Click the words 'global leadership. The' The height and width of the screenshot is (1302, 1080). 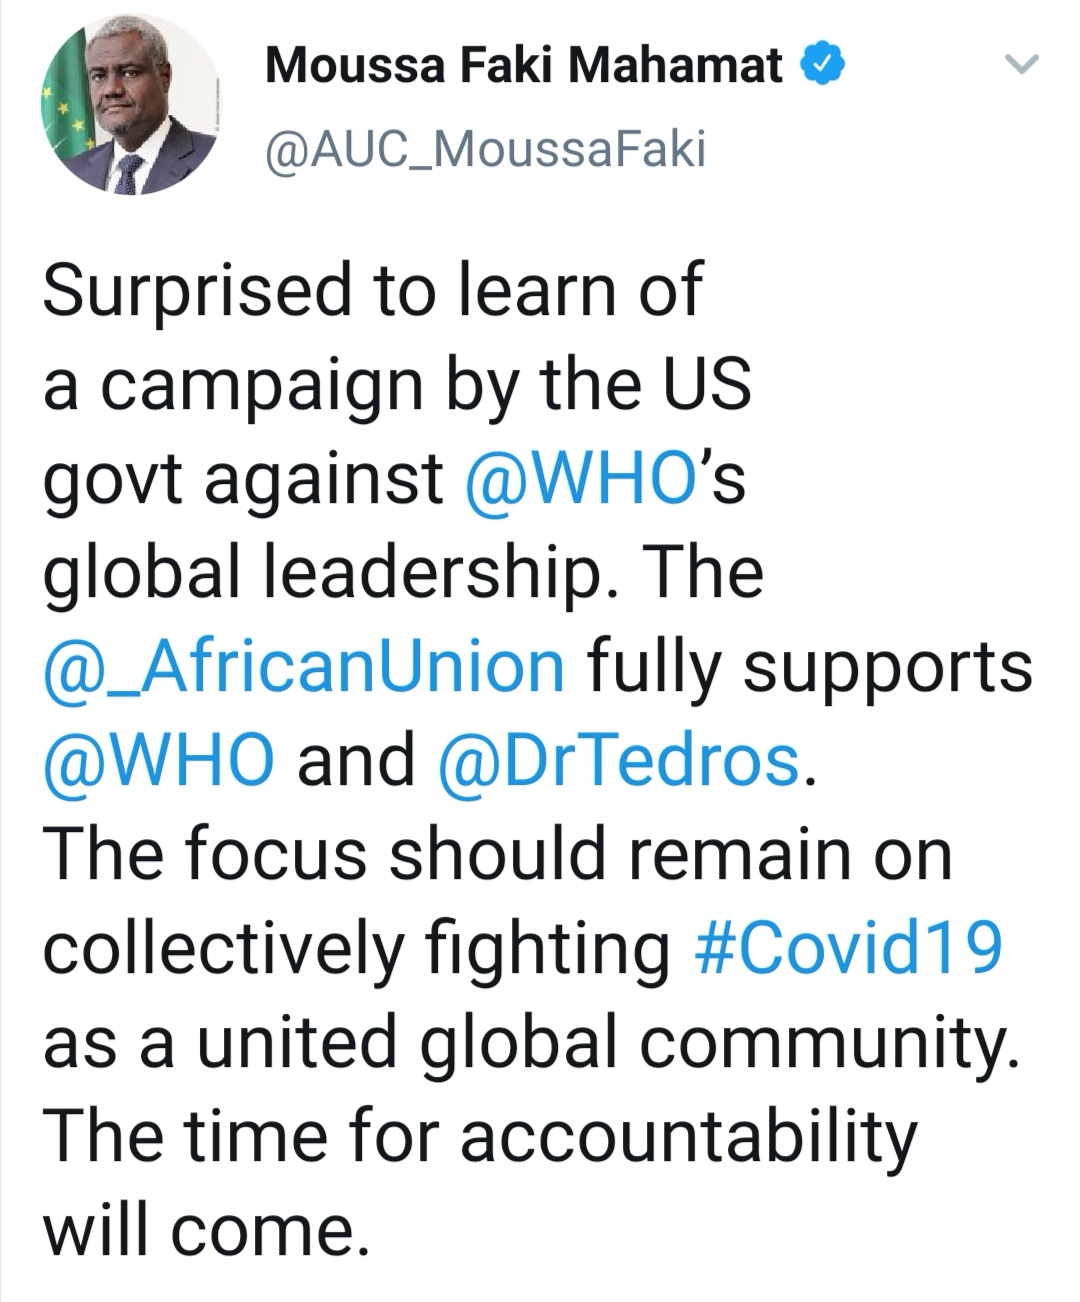403,572
